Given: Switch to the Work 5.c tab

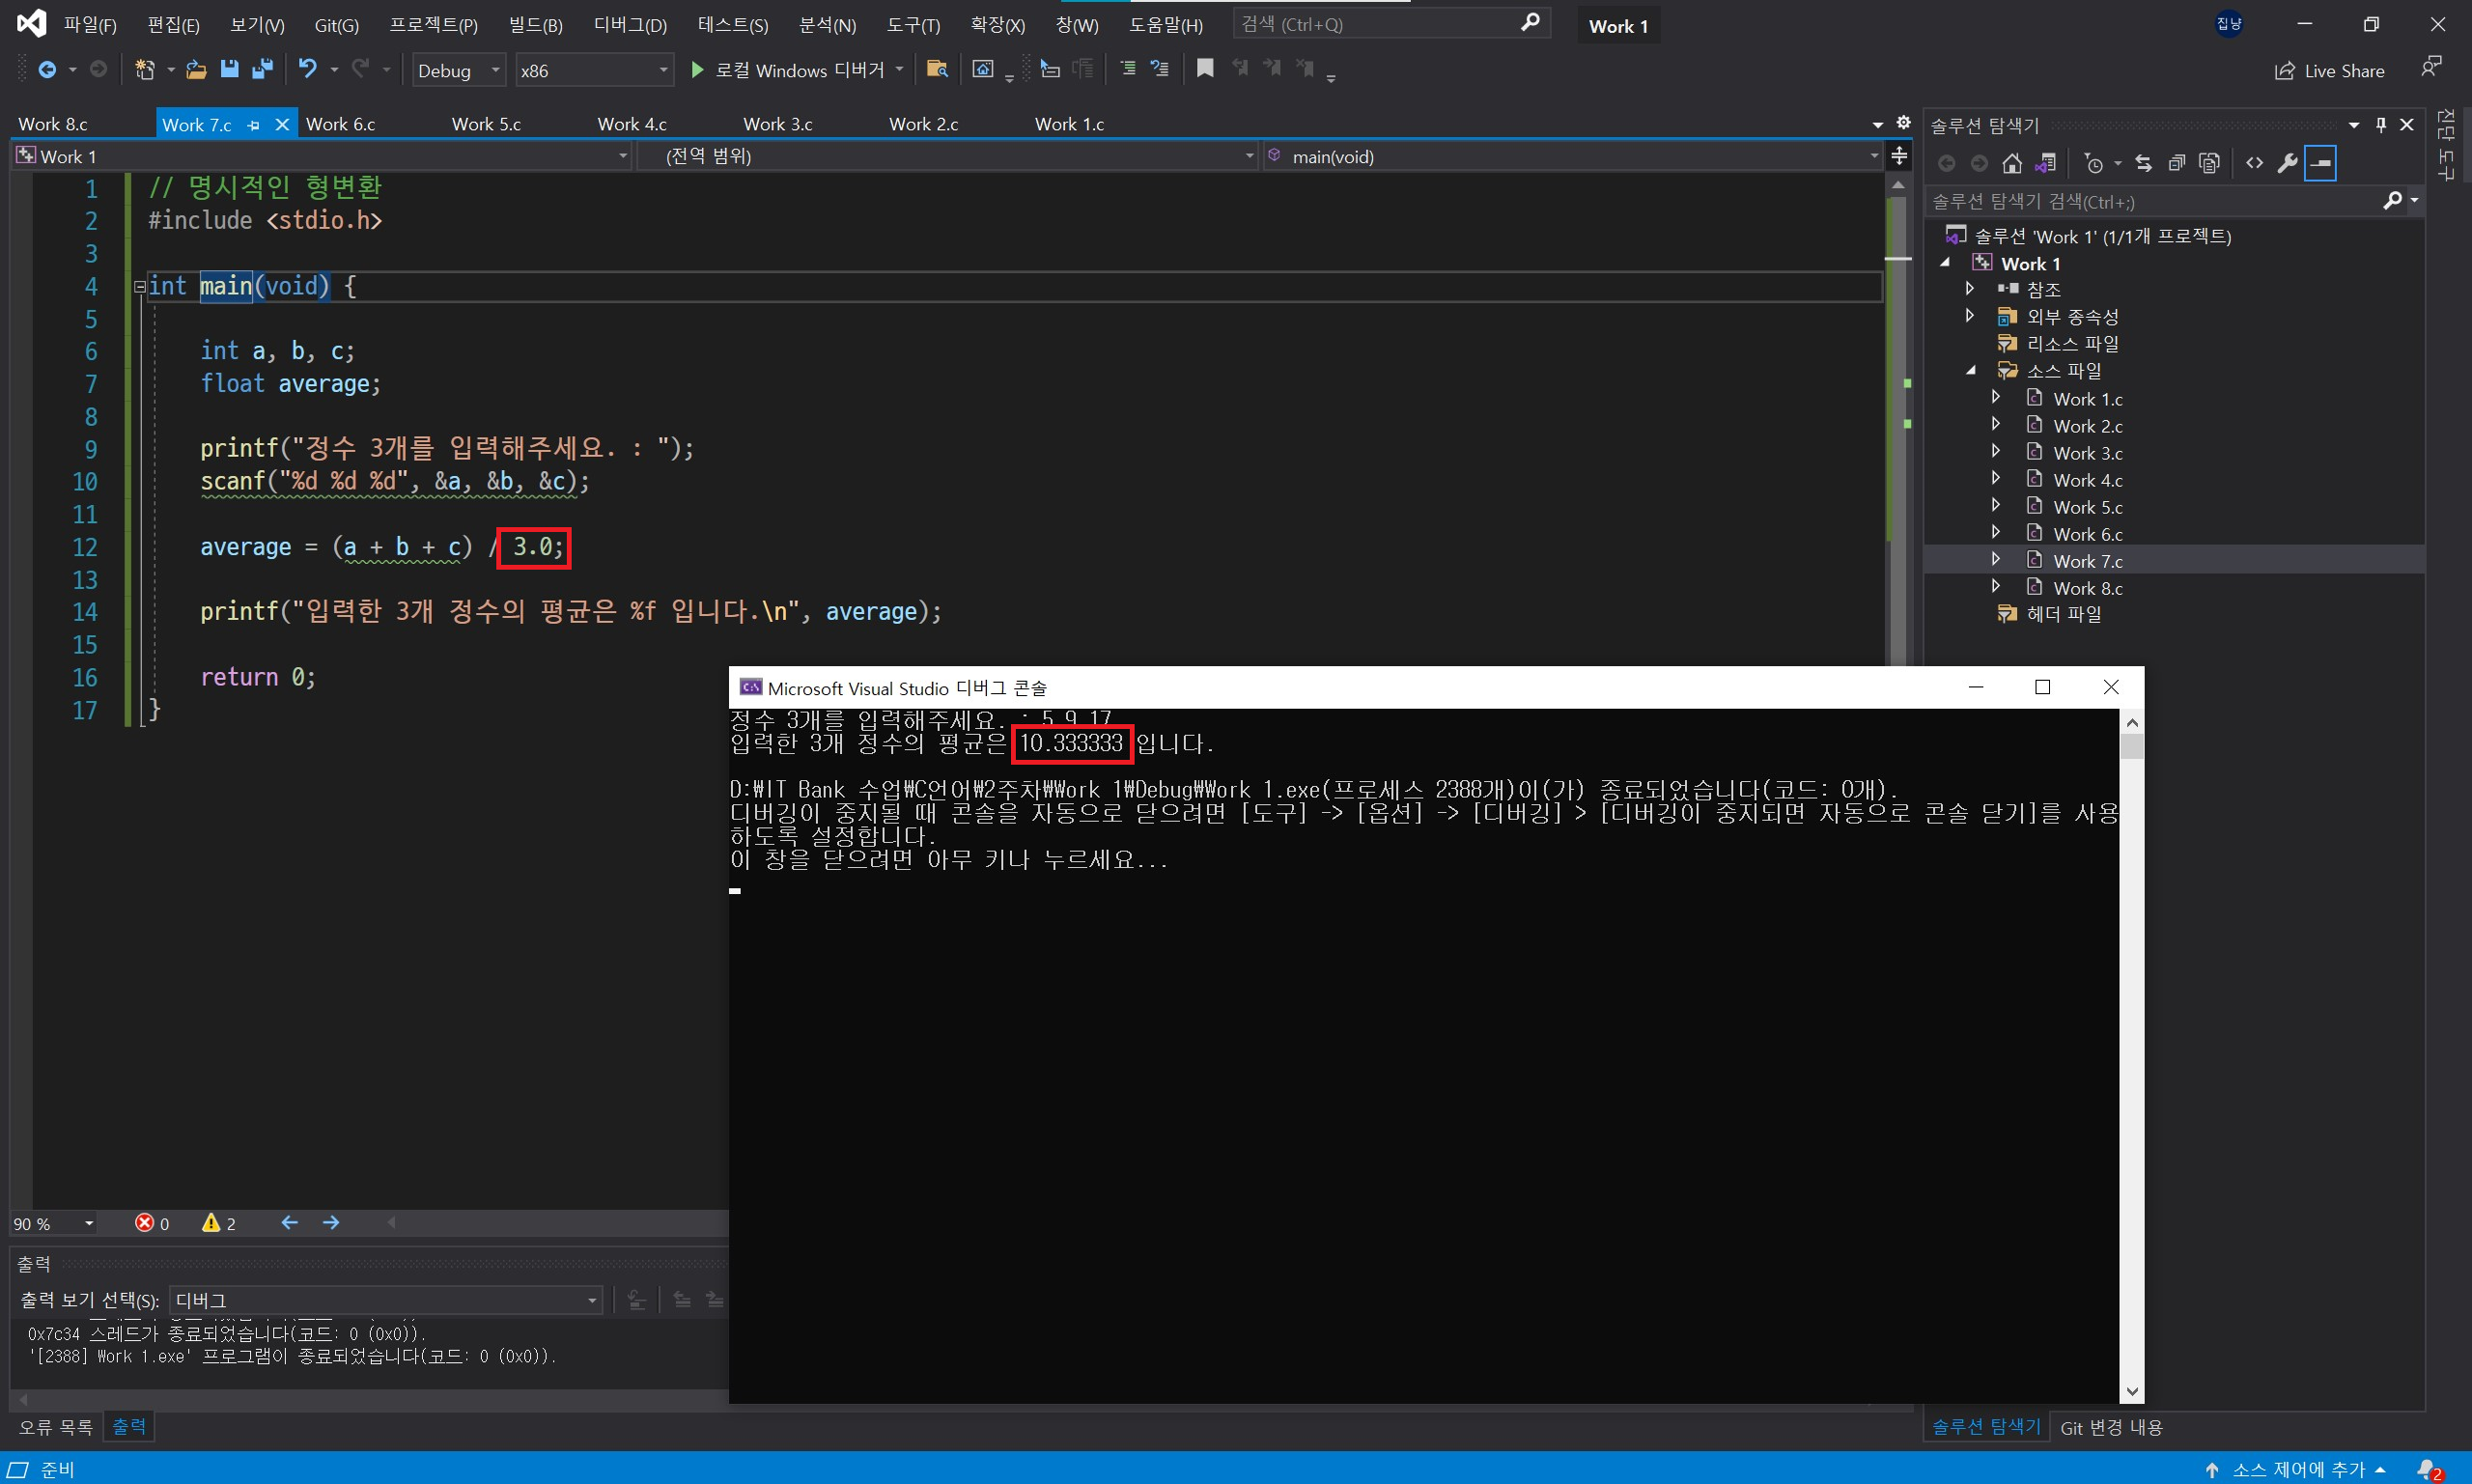Looking at the screenshot, I should click(x=486, y=124).
